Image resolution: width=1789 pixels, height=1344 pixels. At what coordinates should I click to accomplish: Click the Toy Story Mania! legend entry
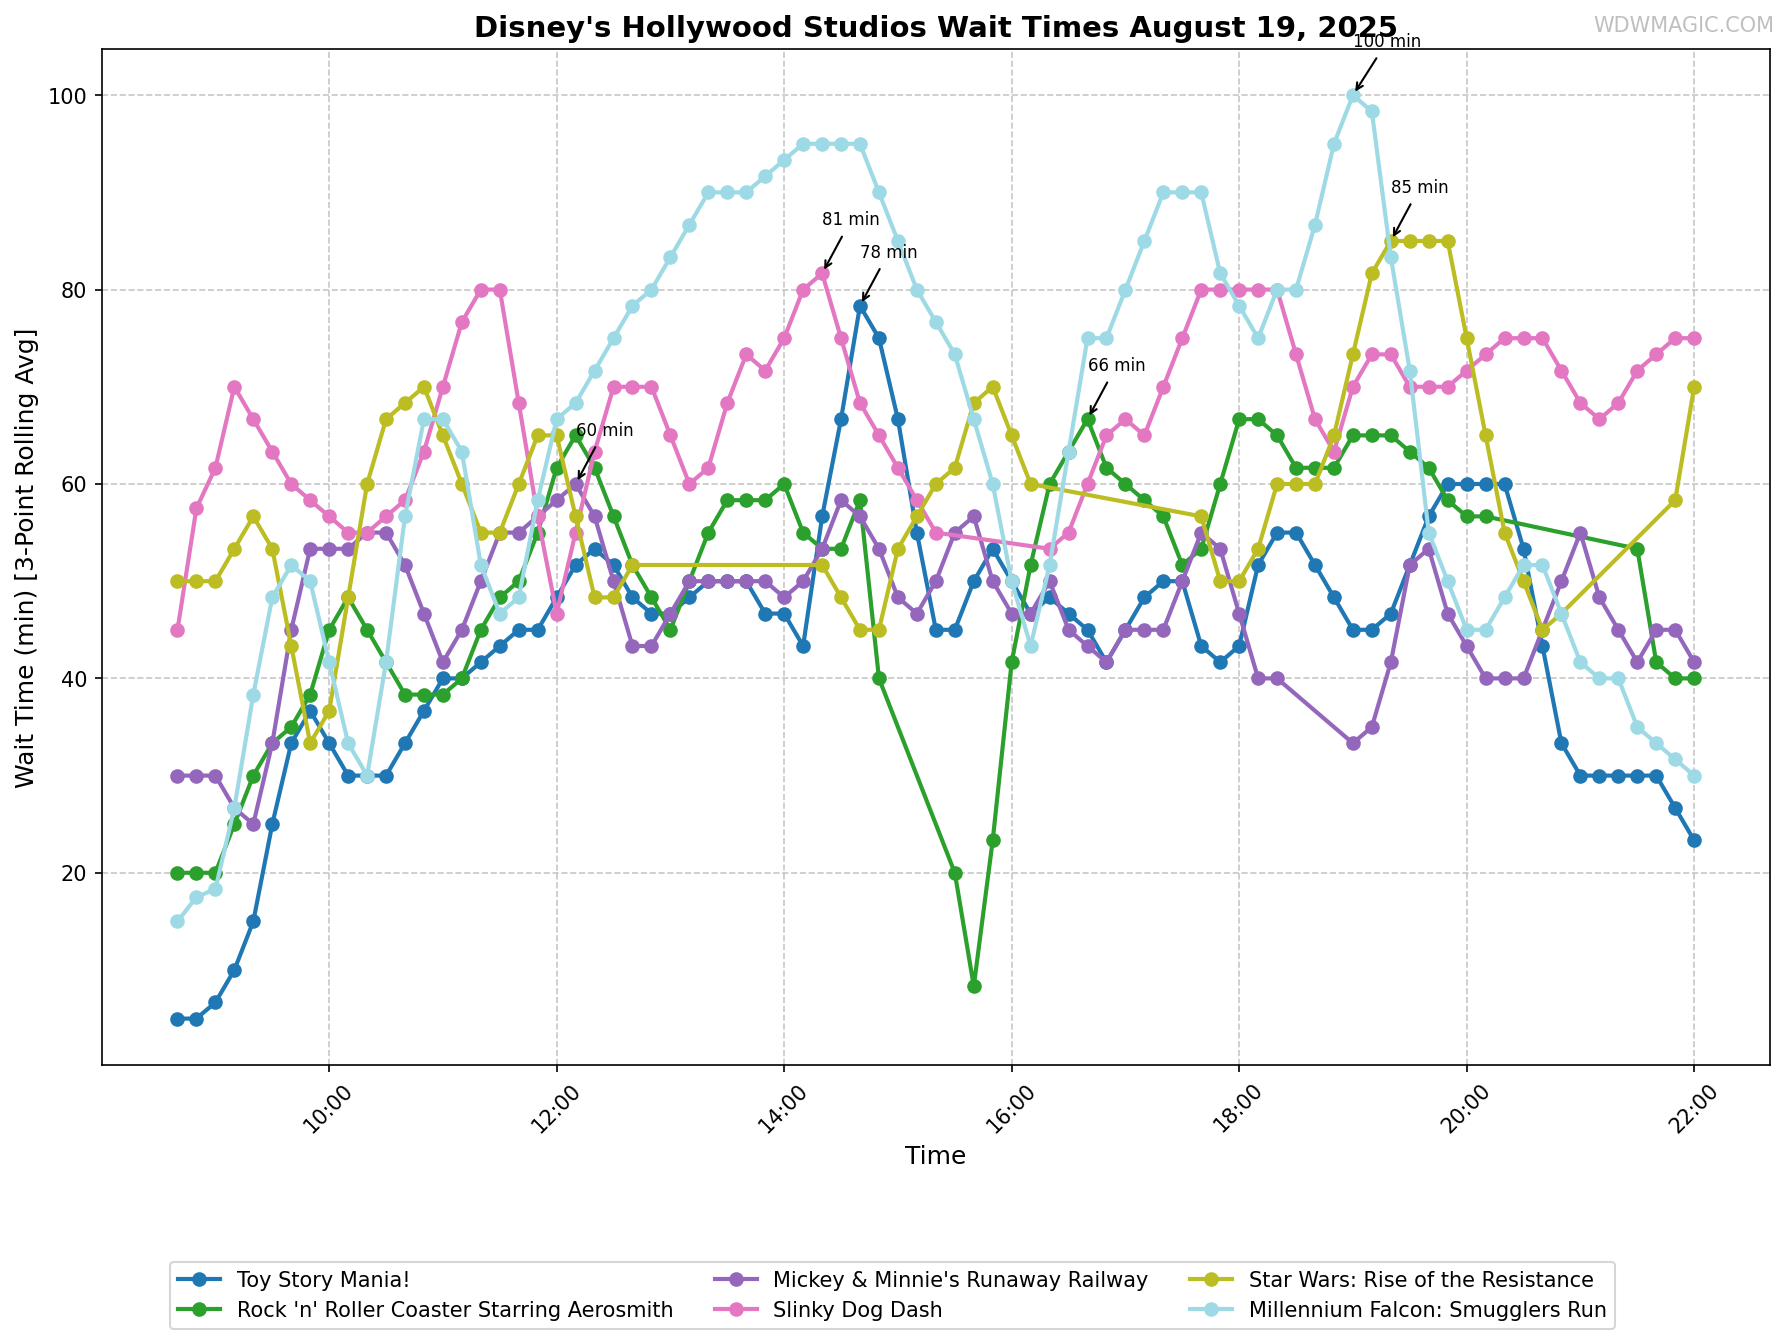(x=294, y=1280)
